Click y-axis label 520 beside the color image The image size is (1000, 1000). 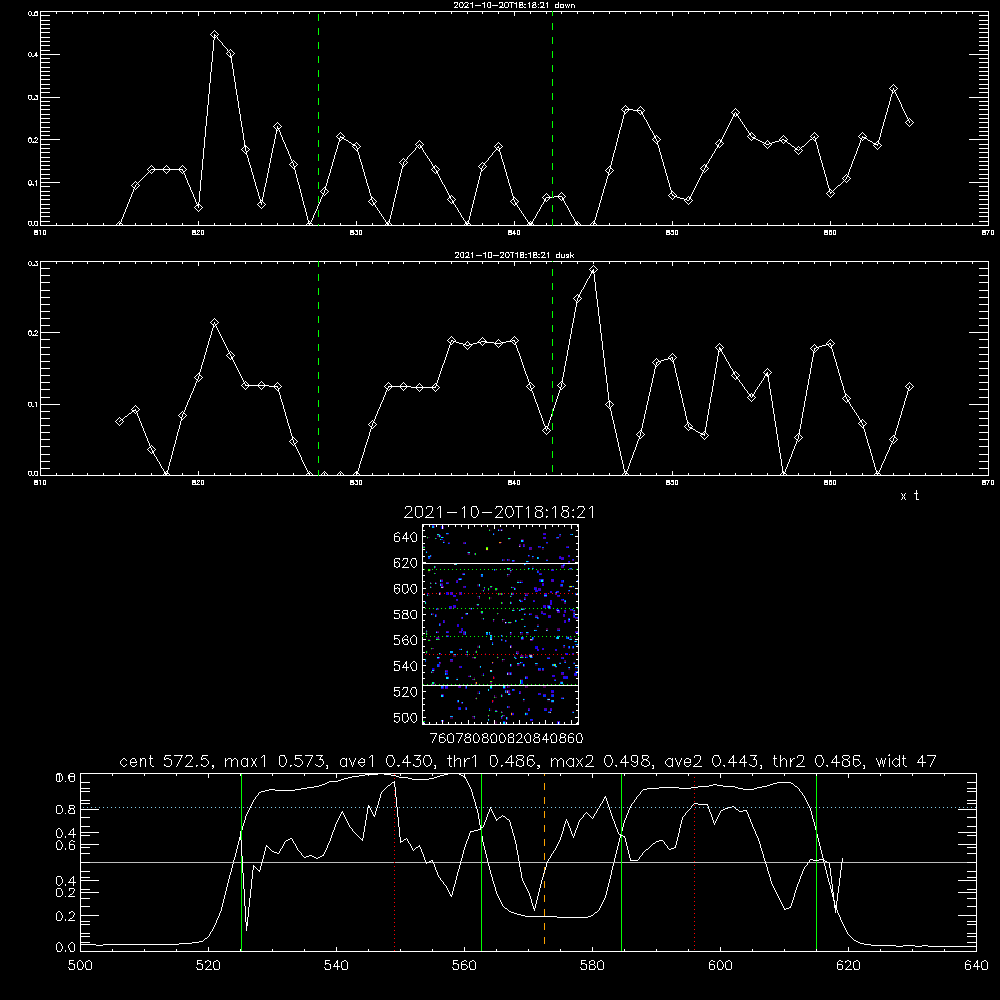(x=406, y=692)
